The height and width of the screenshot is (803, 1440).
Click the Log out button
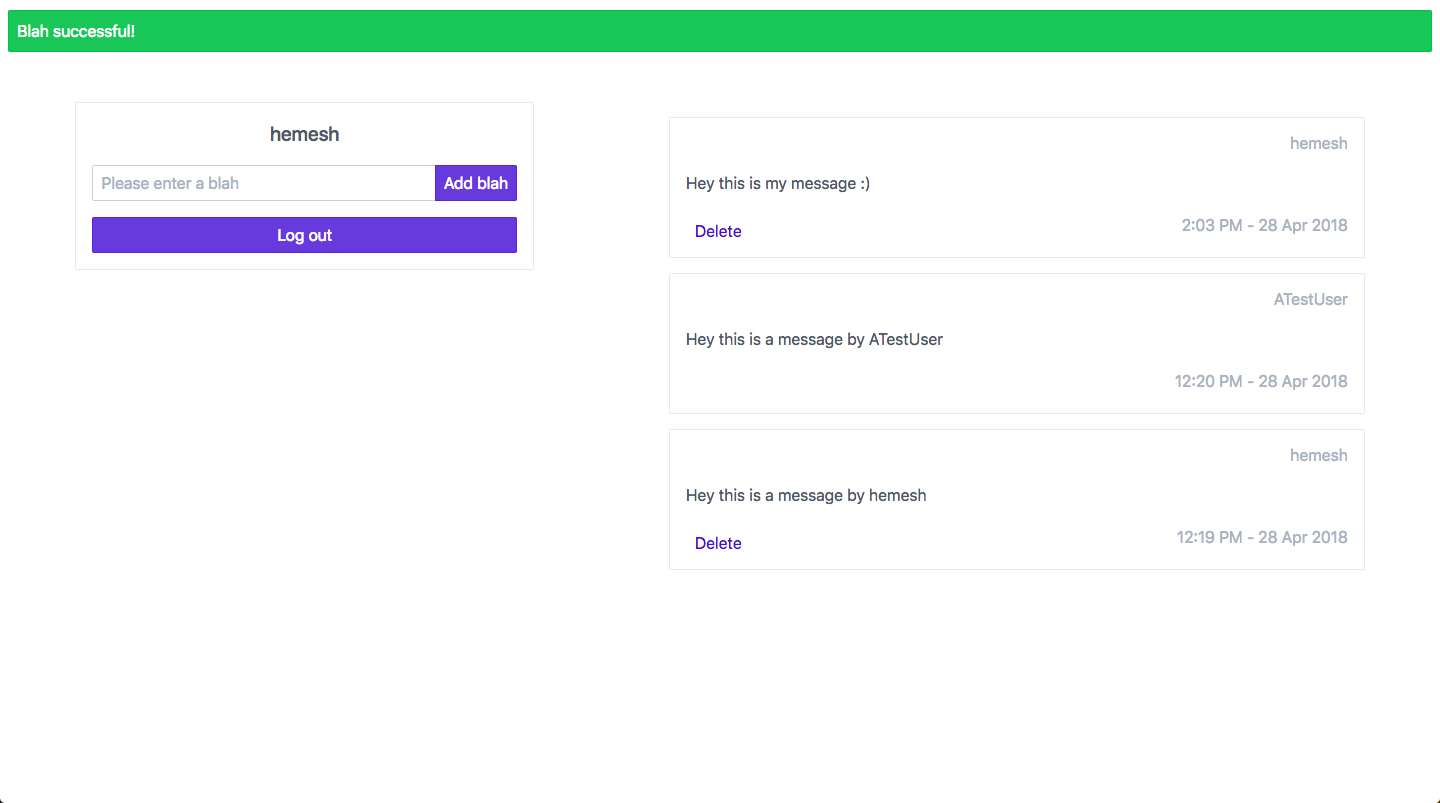coord(304,235)
